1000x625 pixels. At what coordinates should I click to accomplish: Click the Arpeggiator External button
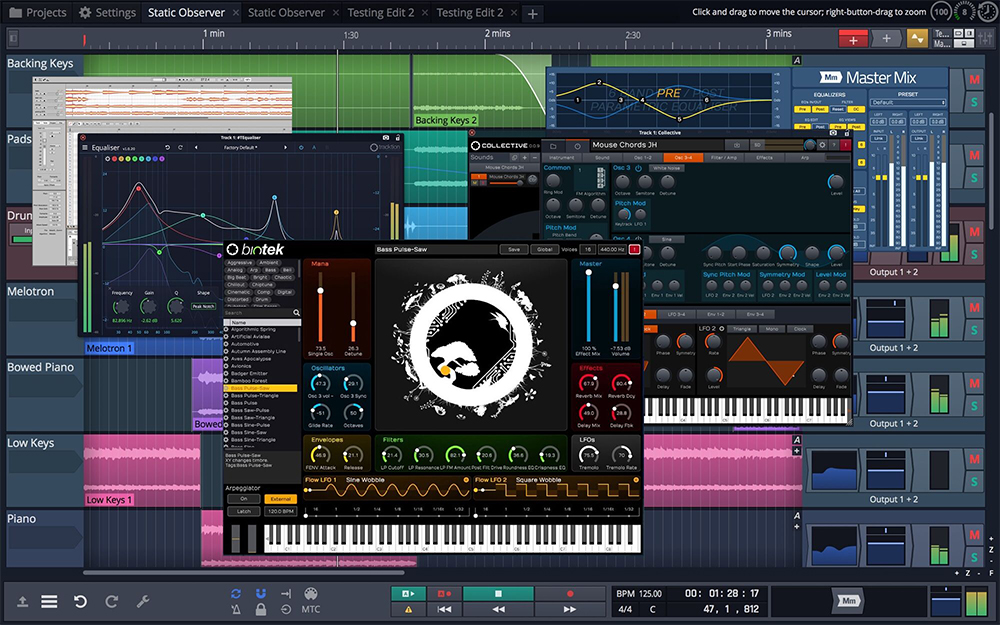[x=281, y=499]
